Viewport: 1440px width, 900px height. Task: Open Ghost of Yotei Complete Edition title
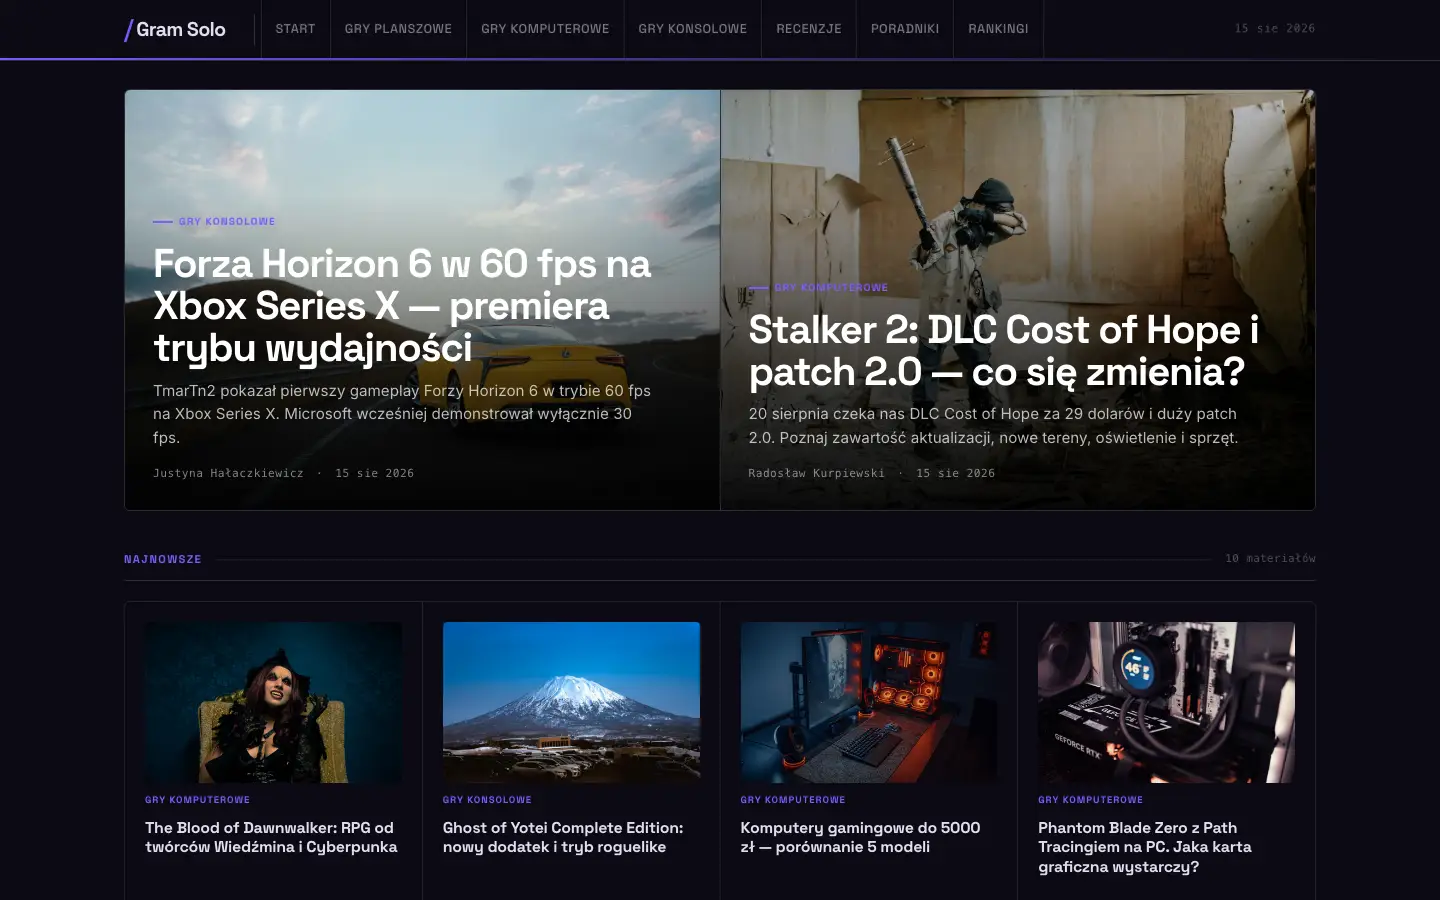point(563,837)
